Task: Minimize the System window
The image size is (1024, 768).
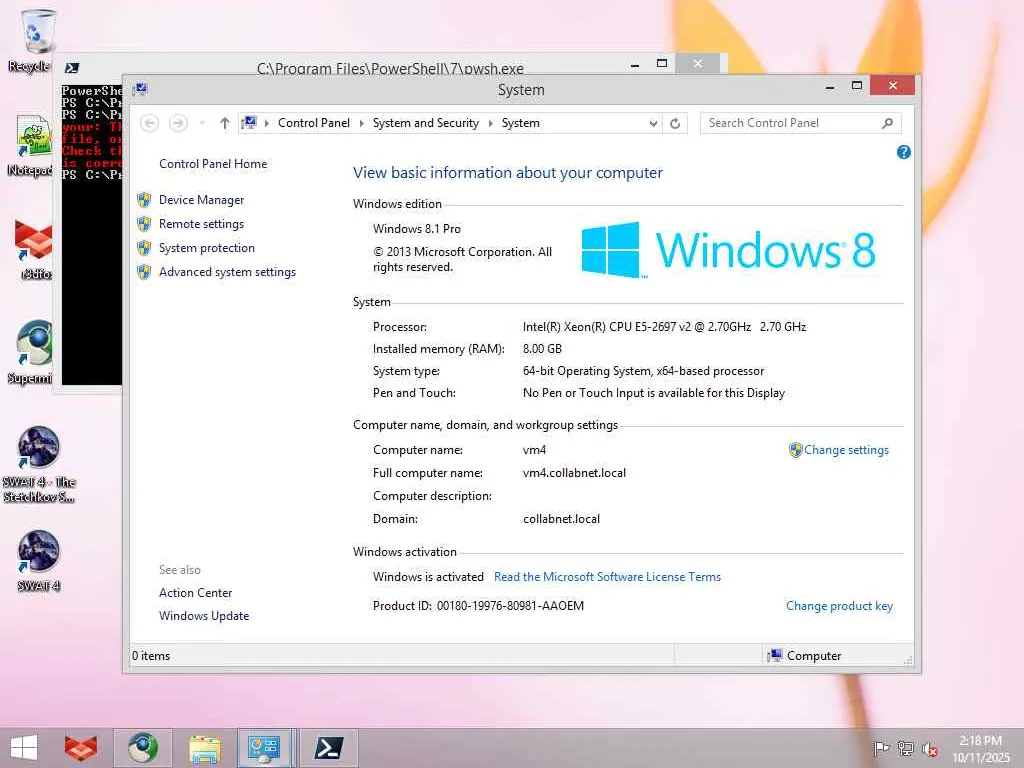Action: (829, 86)
